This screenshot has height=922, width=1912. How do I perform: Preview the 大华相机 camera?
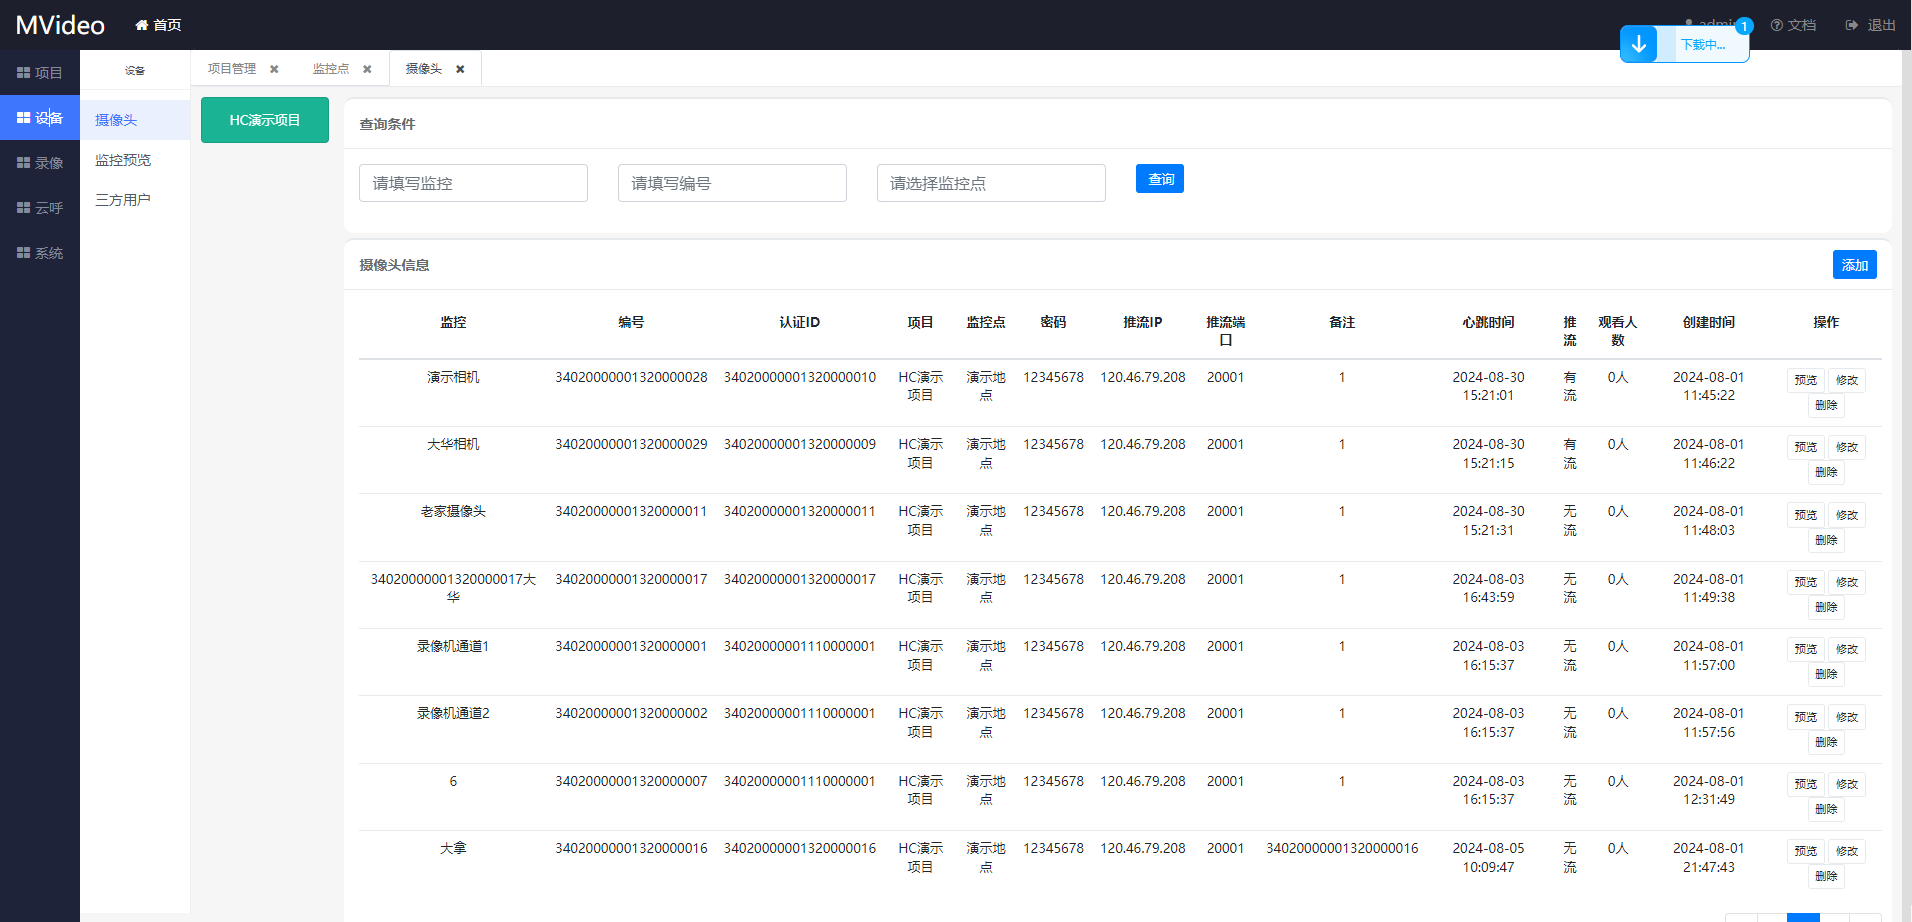click(1806, 447)
